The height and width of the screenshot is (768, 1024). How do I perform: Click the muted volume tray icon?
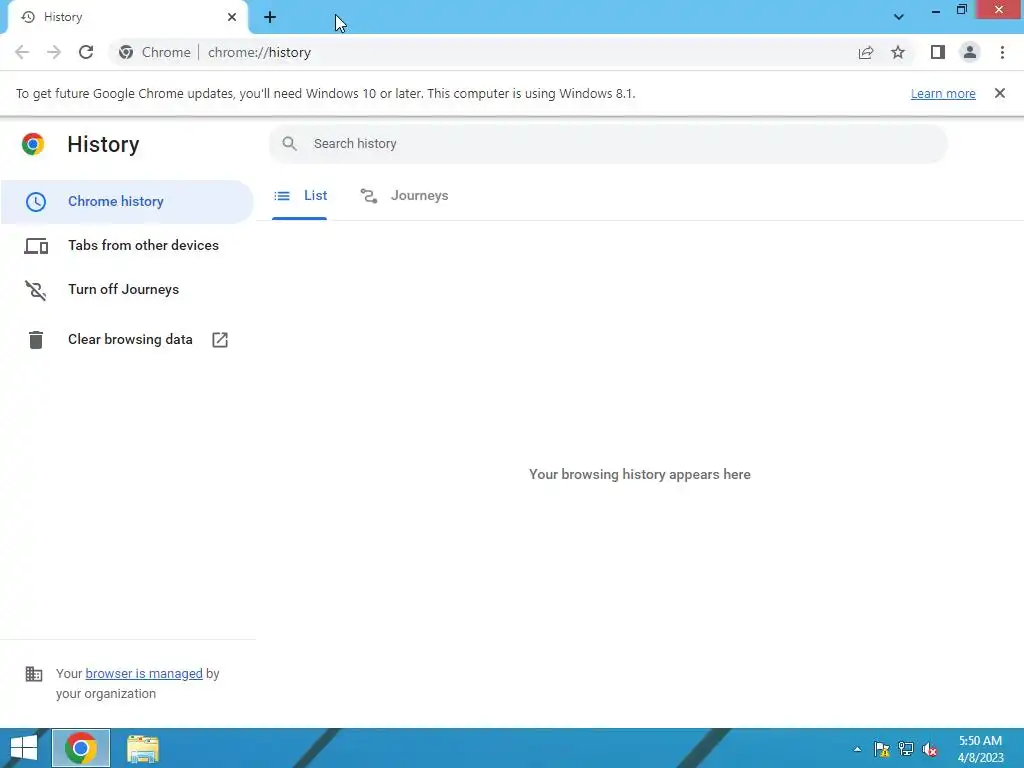(930, 749)
